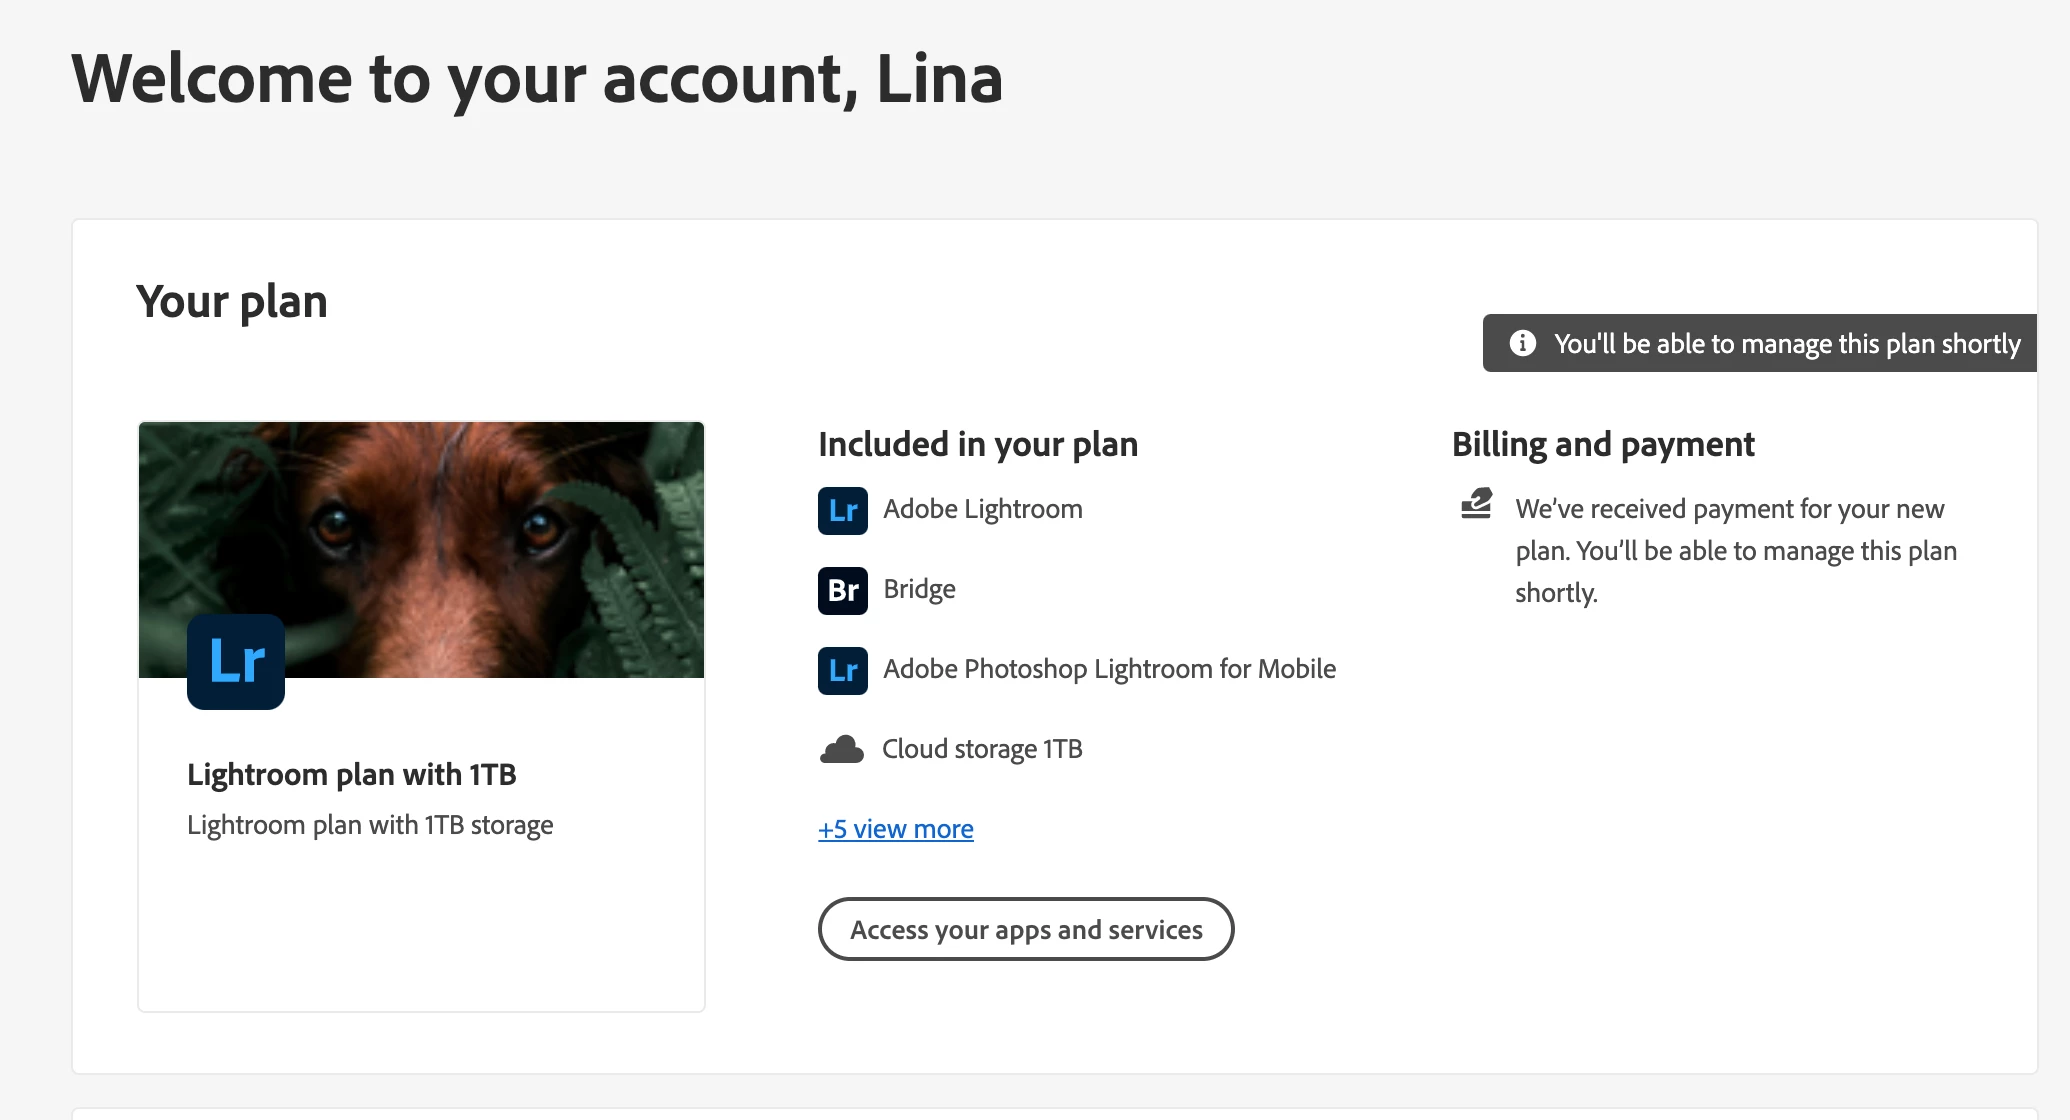Click the 'You'll be able to manage this plan shortly' banner

[x=1786, y=344]
